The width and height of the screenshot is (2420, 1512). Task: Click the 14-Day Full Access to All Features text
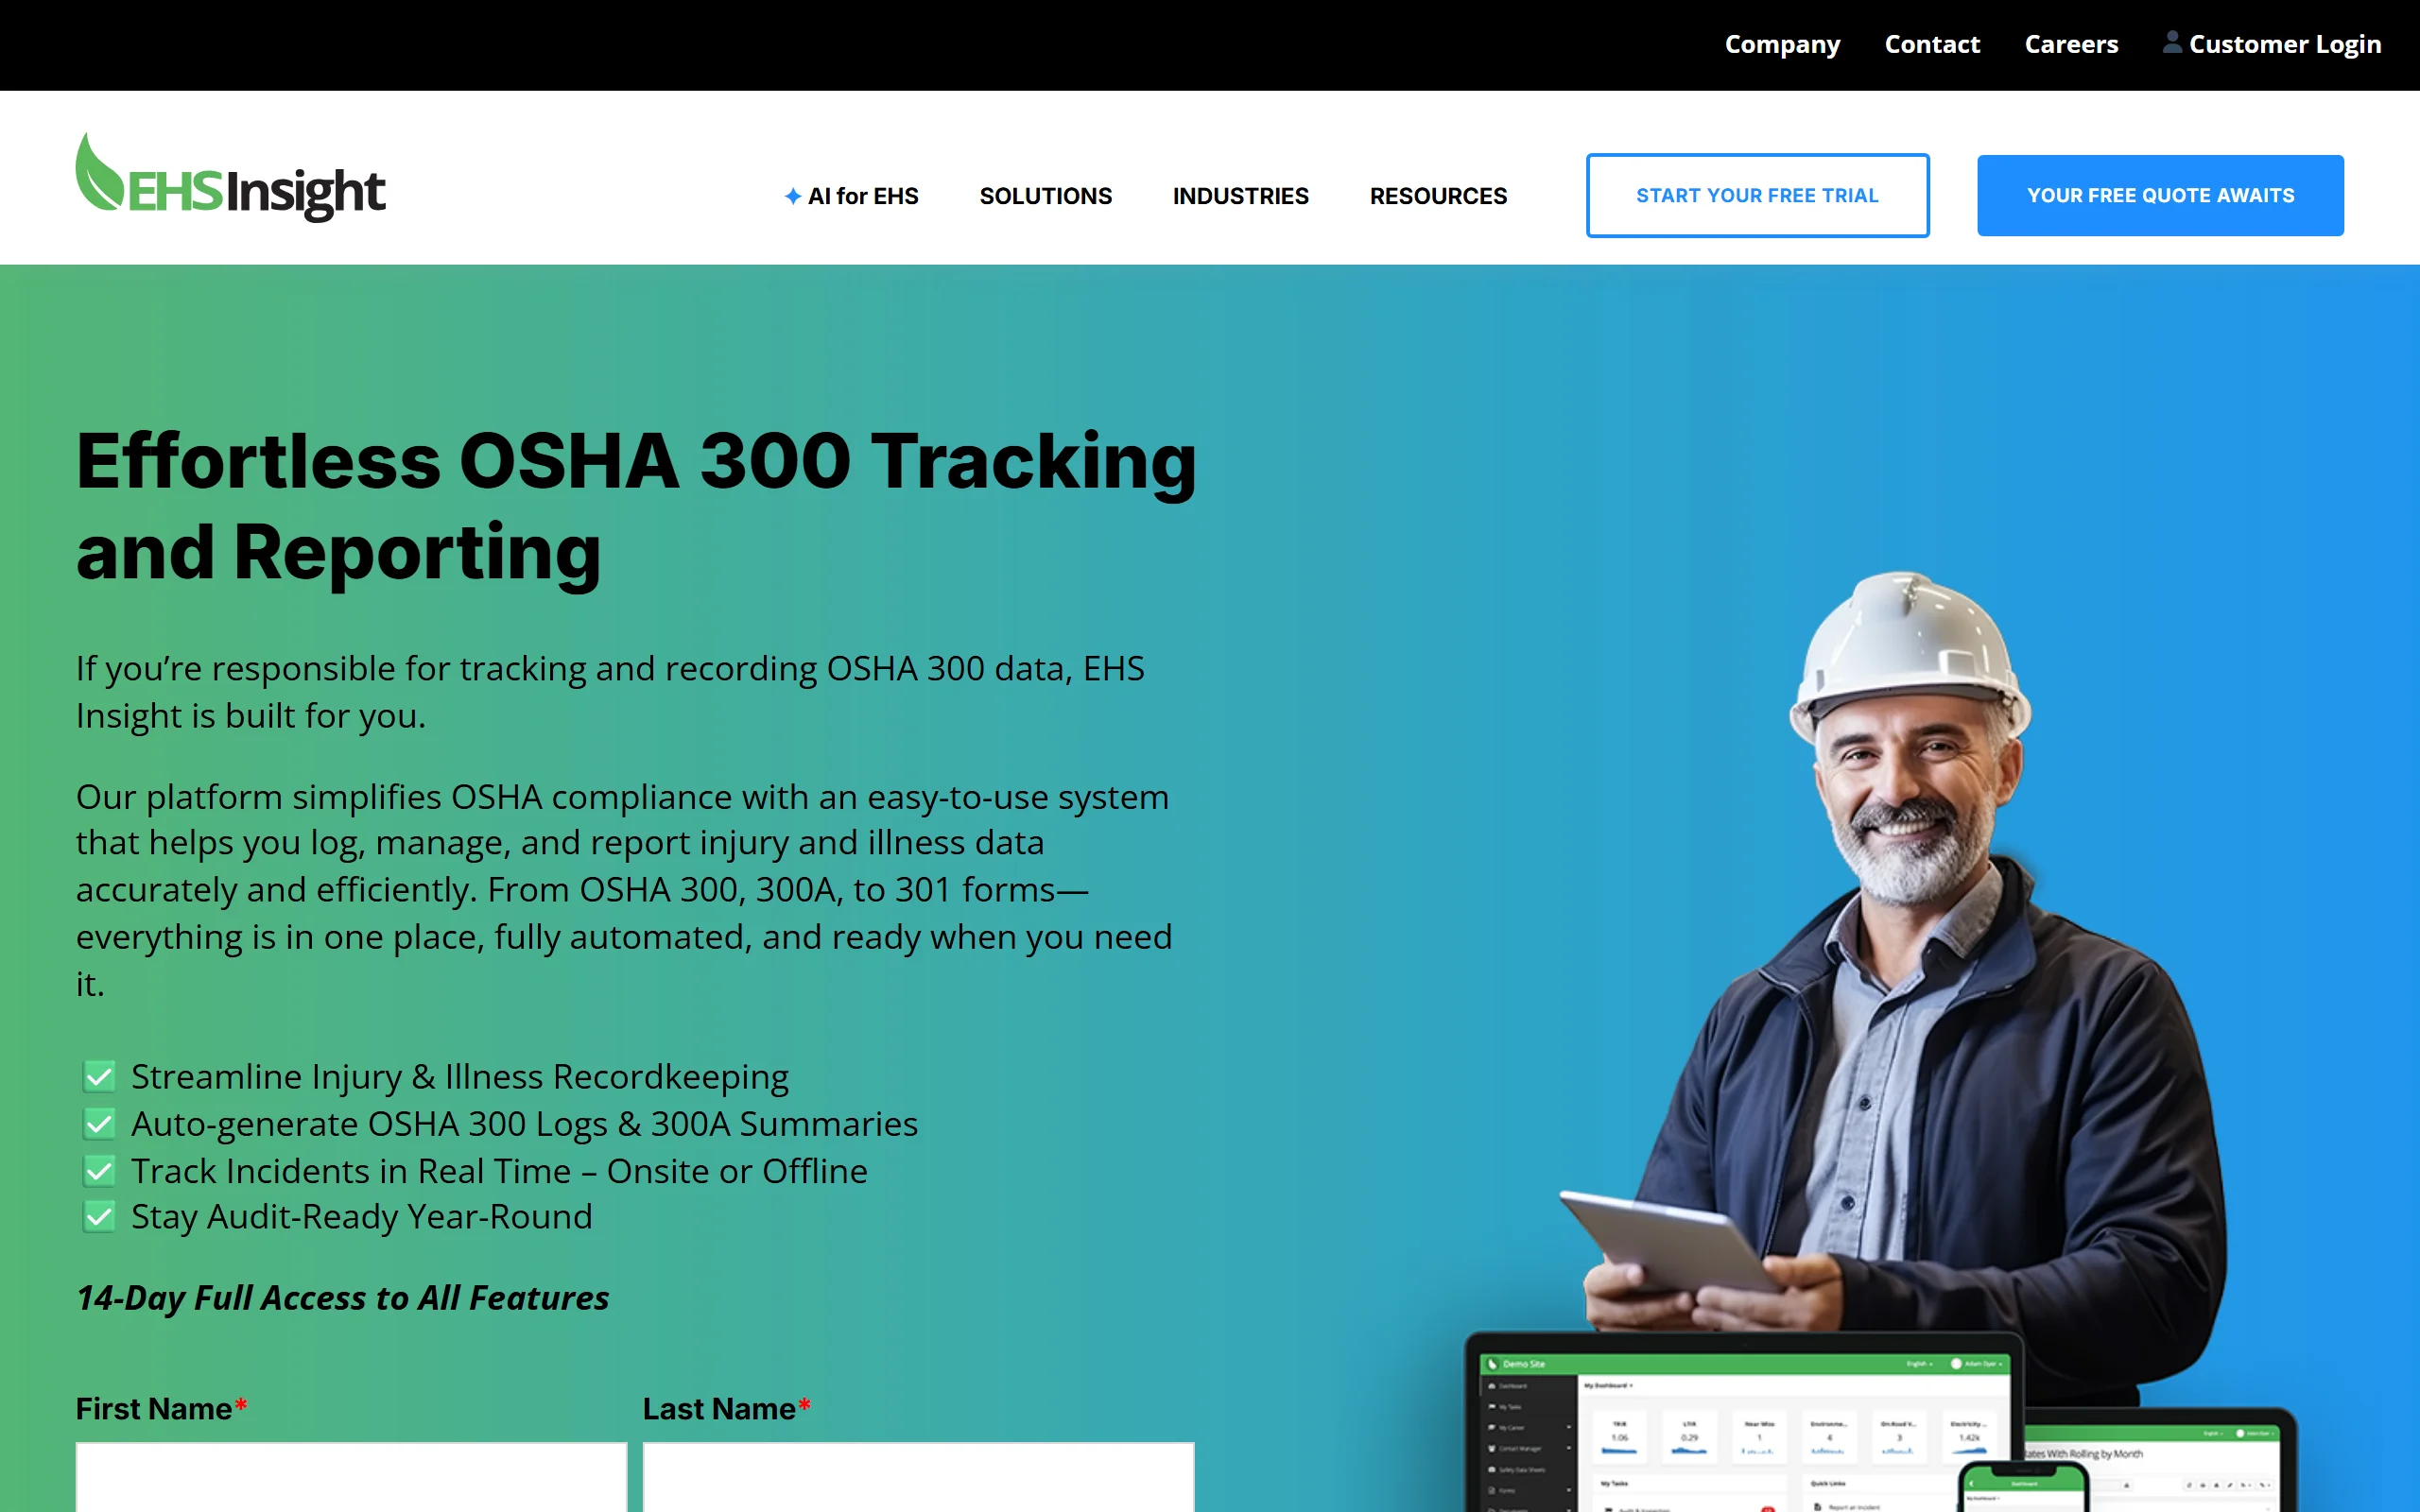pyautogui.click(x=342, y=1298)
